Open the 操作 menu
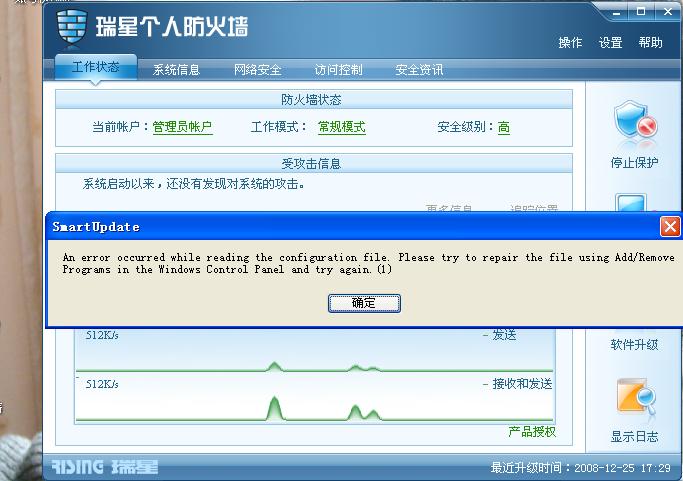The width and height of the screenshot is (683, 481). 570,43
